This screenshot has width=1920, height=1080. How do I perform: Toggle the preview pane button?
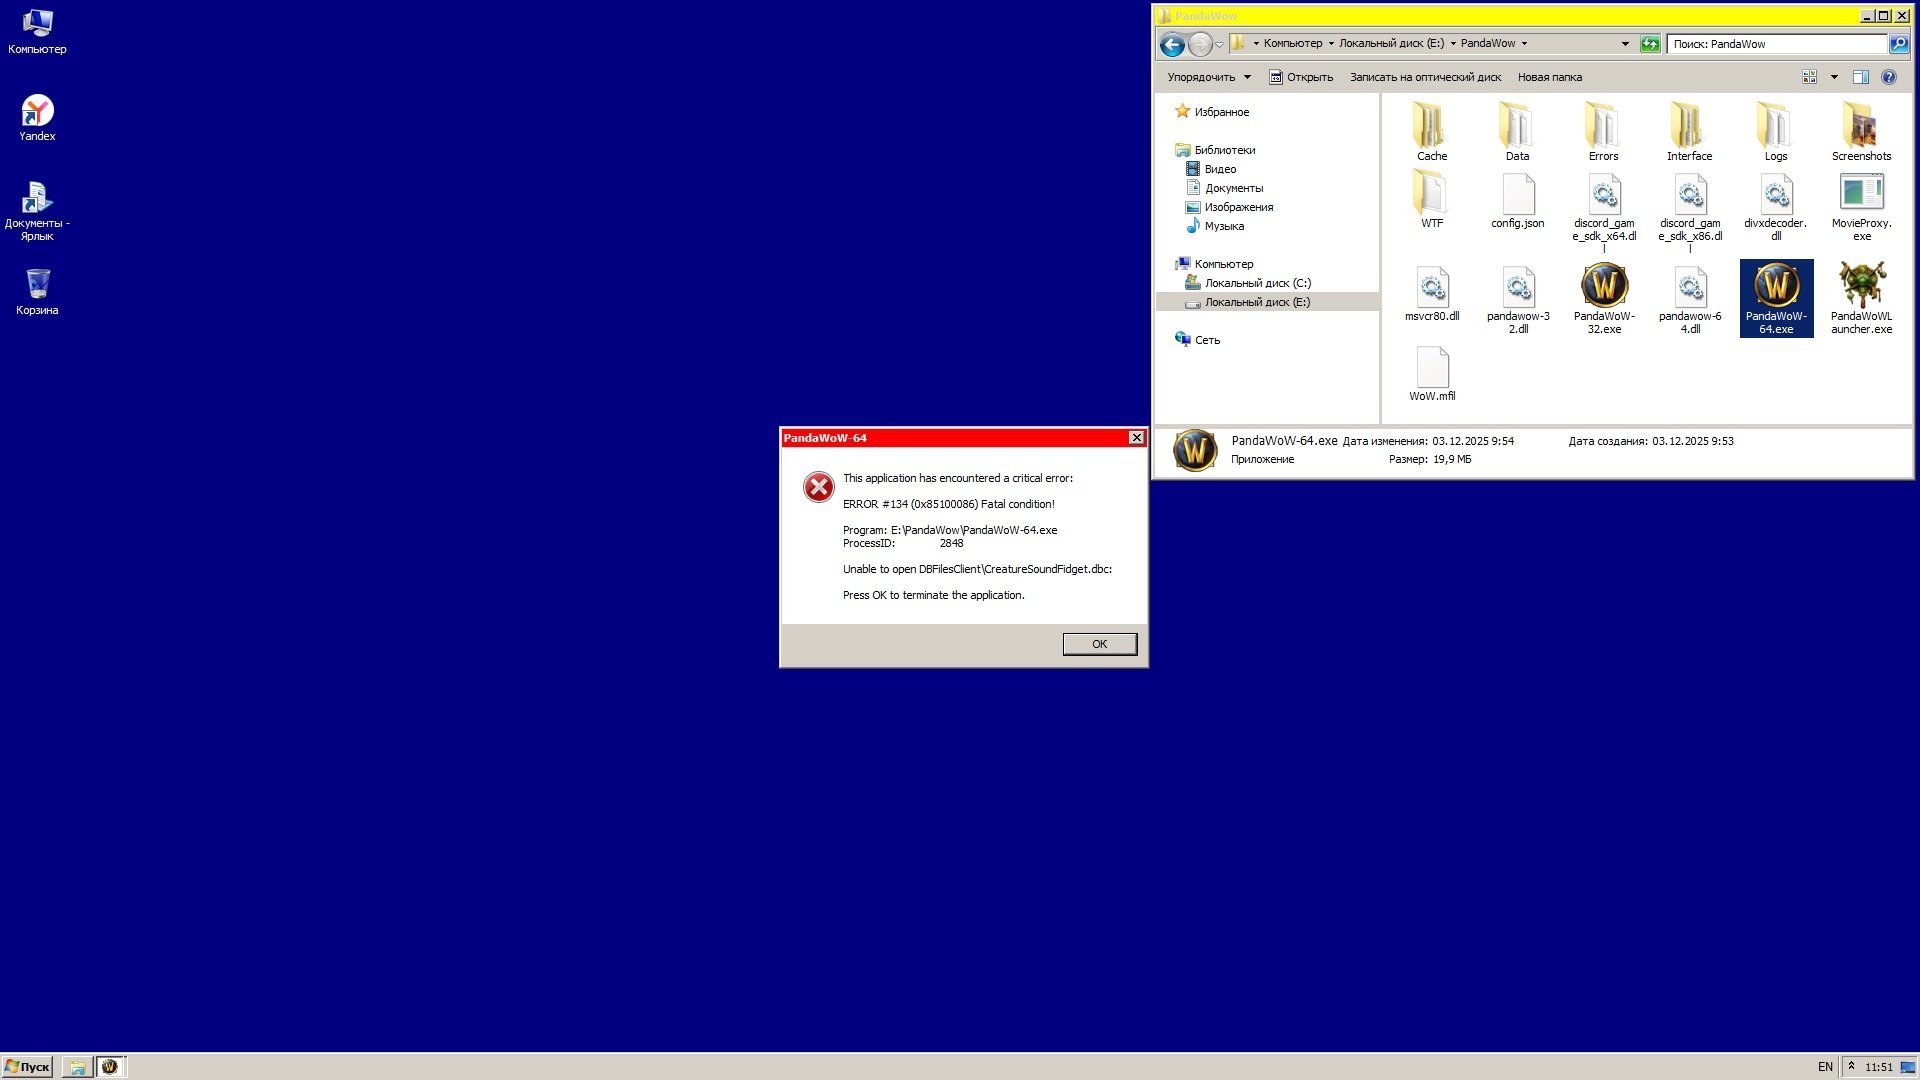point(1860,77)
